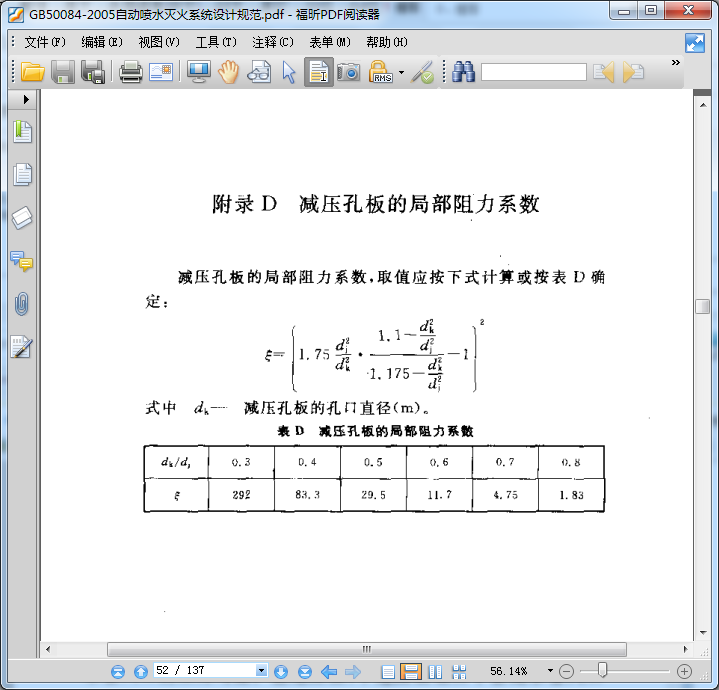Screen dimensions: 719x690
Task: Click the zoom slider handle
Action: pyautogui.click(x=603, y=671)
